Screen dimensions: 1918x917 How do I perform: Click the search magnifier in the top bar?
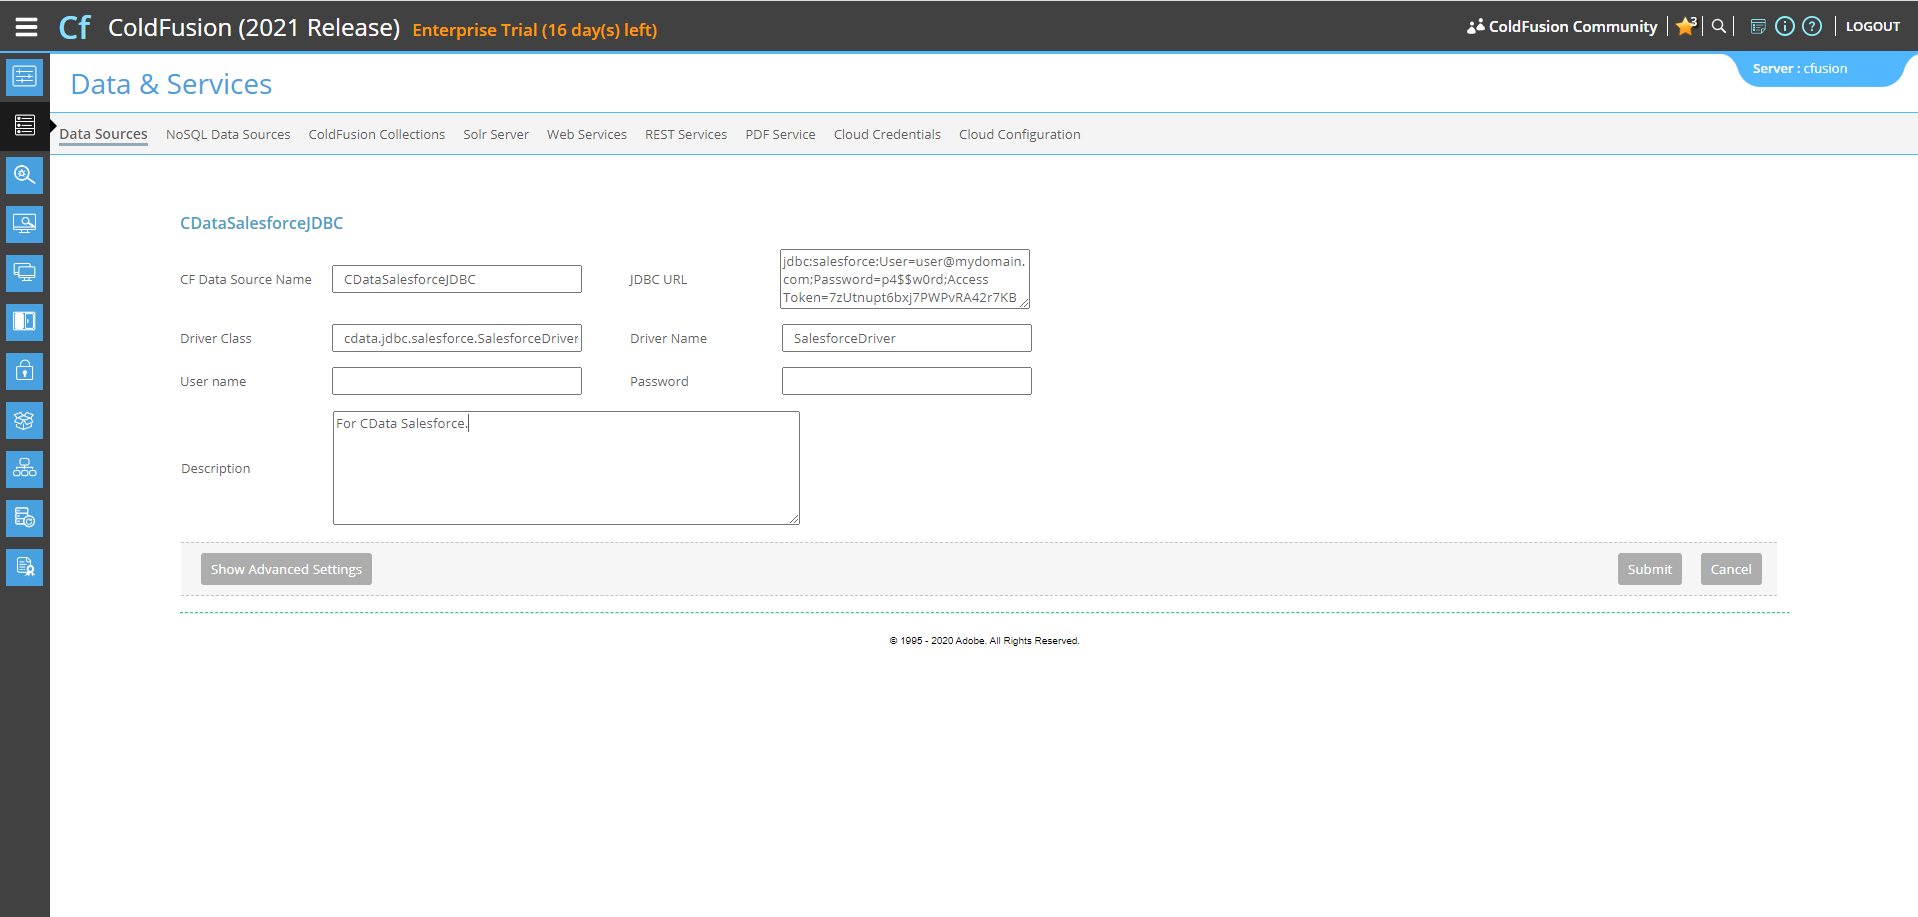point(1718,27)
